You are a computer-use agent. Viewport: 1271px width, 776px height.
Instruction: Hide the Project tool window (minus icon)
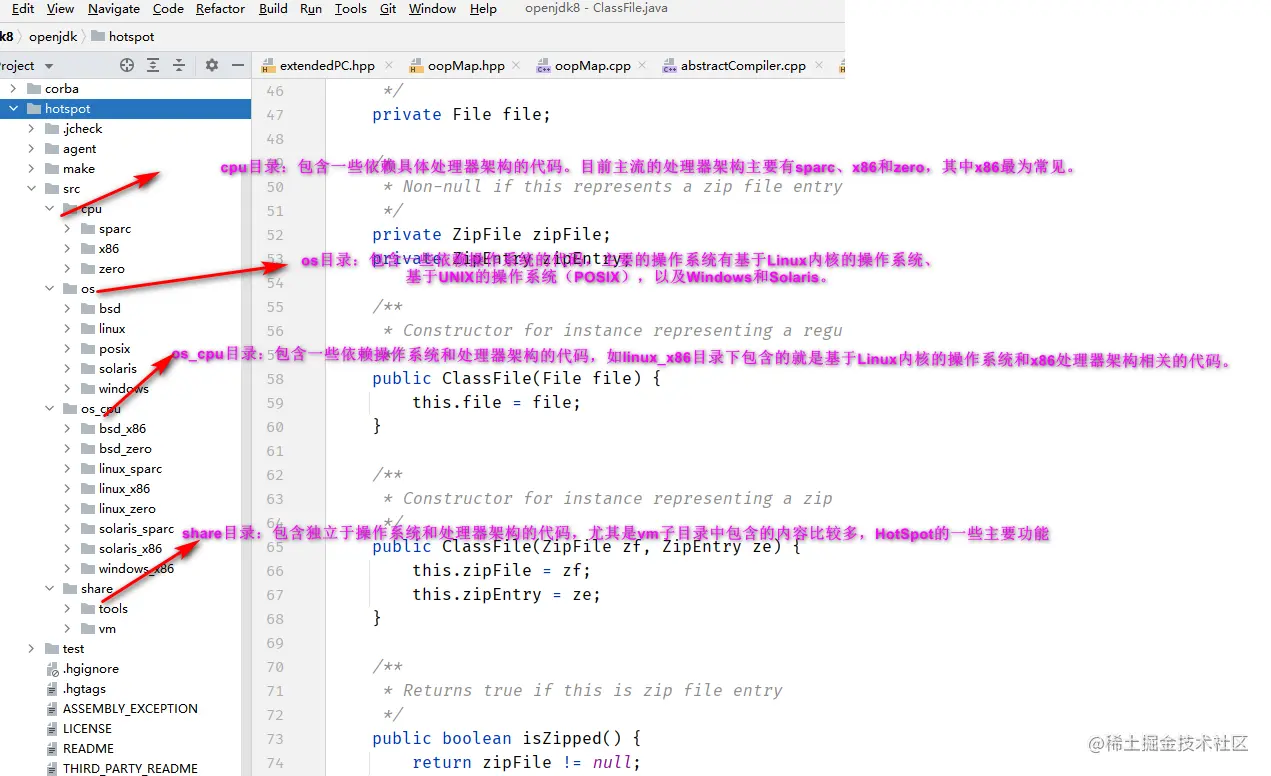pyautogui.click(x=238, y=65)
